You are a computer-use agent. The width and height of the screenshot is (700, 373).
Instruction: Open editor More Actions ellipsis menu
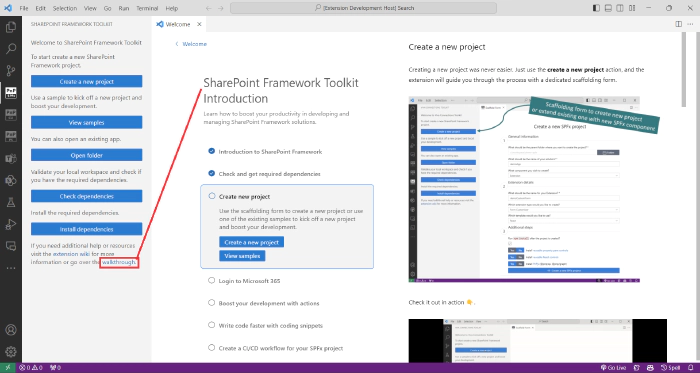tap(691, 24)
